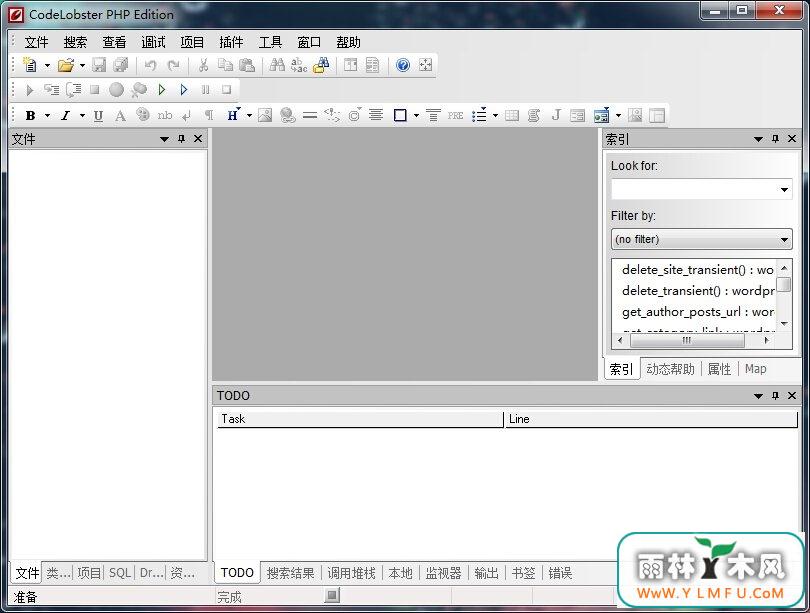Click the Paragraph pilcrow icon

click(x=209, y=116)
